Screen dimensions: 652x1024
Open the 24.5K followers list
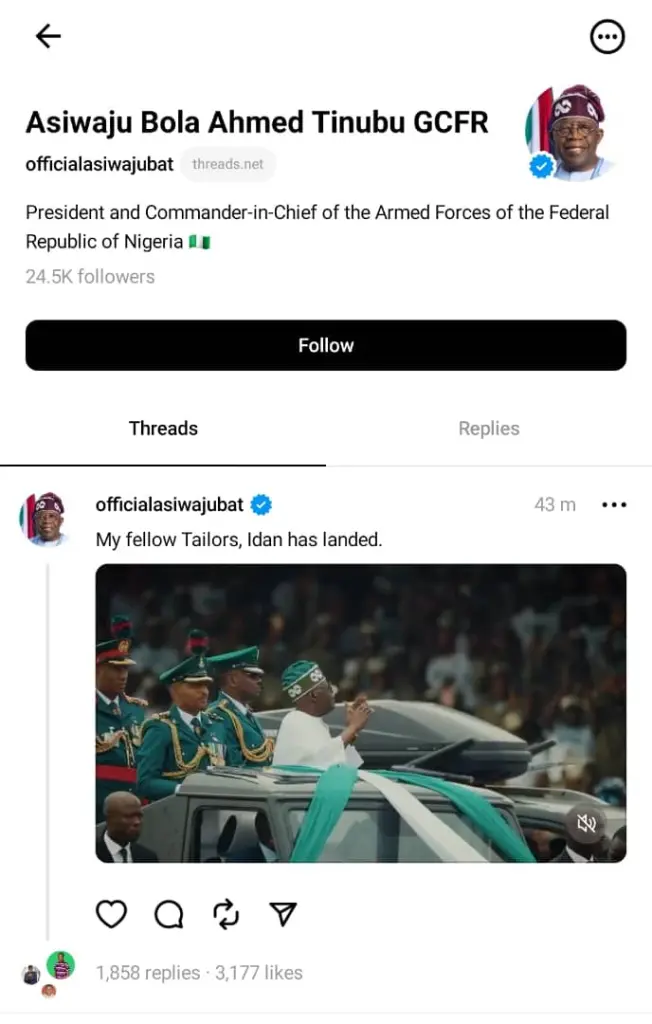89,277
